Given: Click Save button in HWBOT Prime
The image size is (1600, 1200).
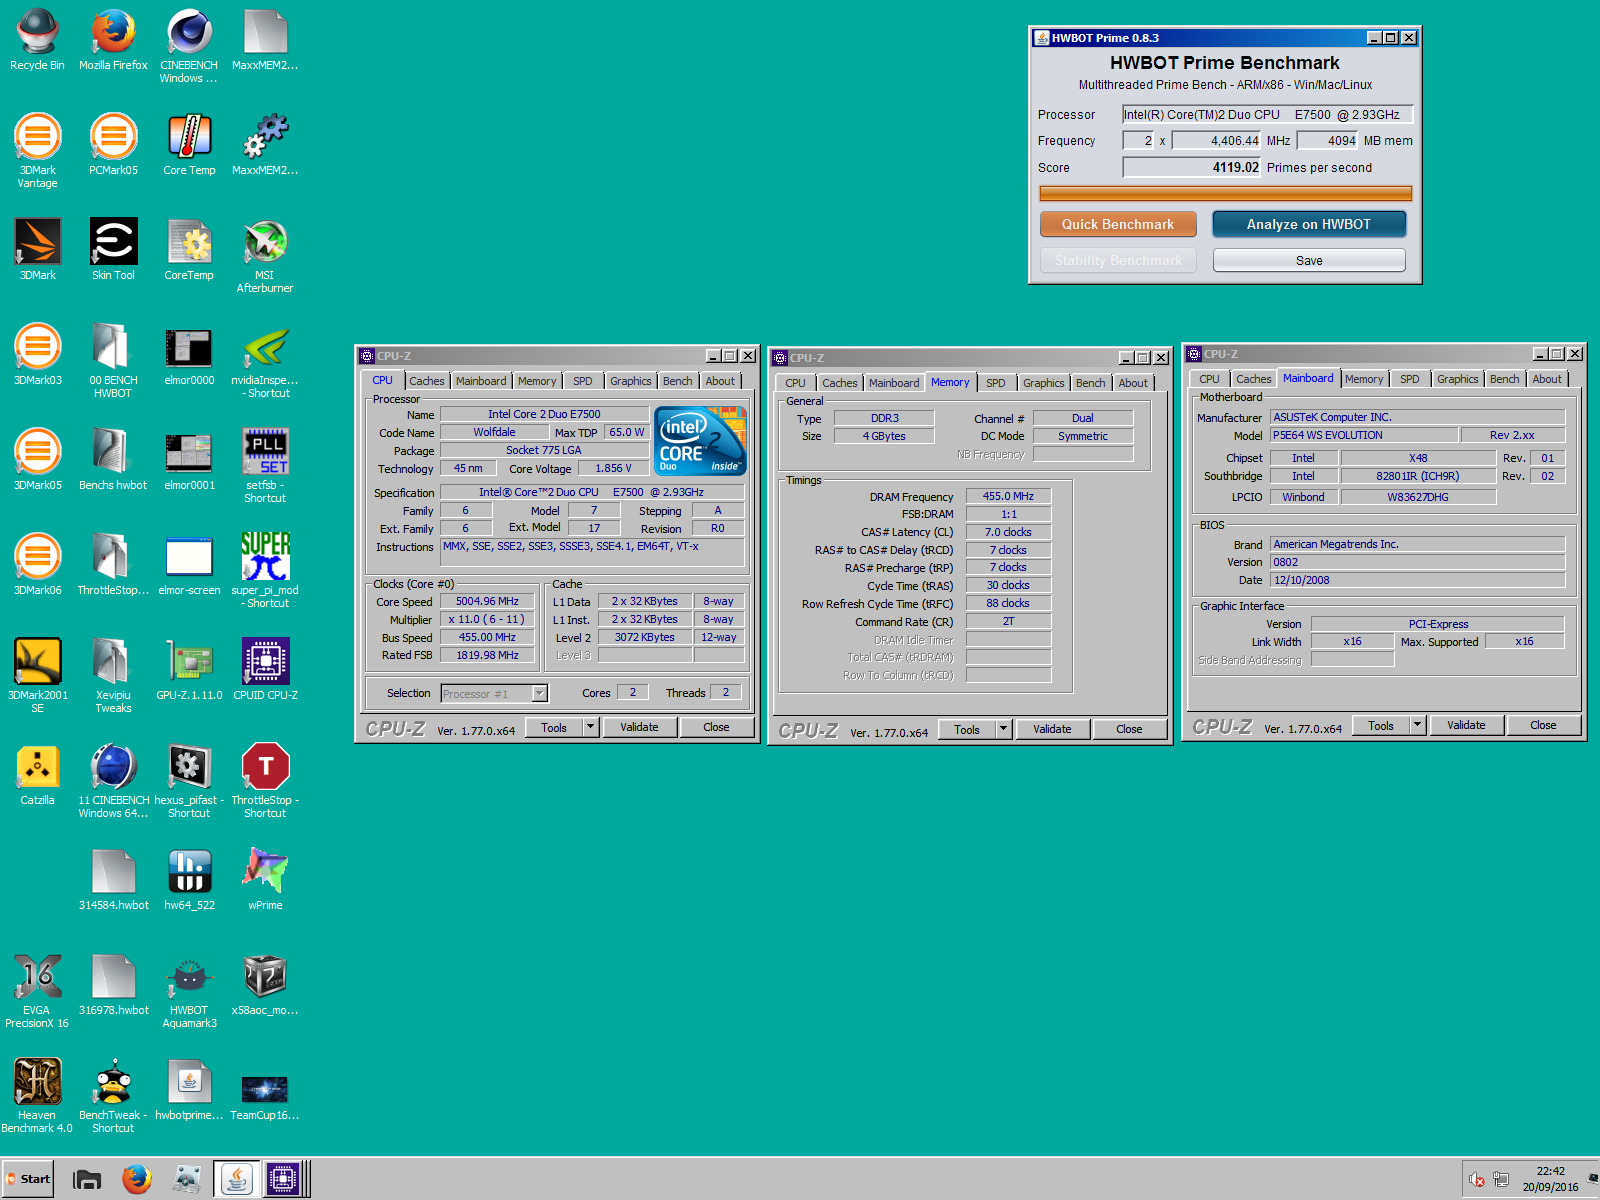Looking at the screenshot, I should pyautogui.click(x=1309, y=260).
